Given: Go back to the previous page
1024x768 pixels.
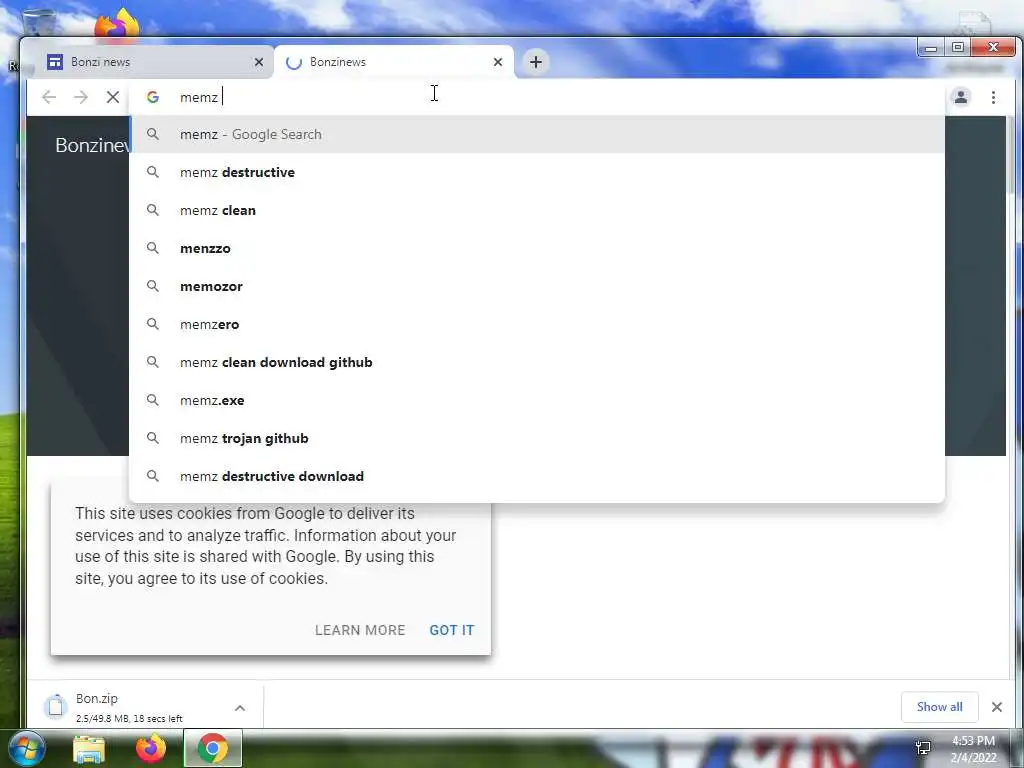Looking at the screenshot, I should click(49, 97).
